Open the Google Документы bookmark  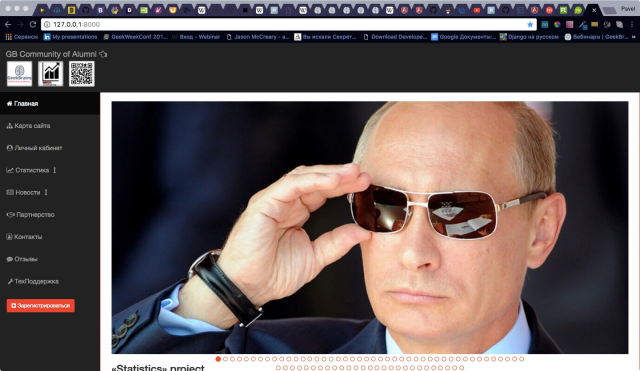click(463, 37)
